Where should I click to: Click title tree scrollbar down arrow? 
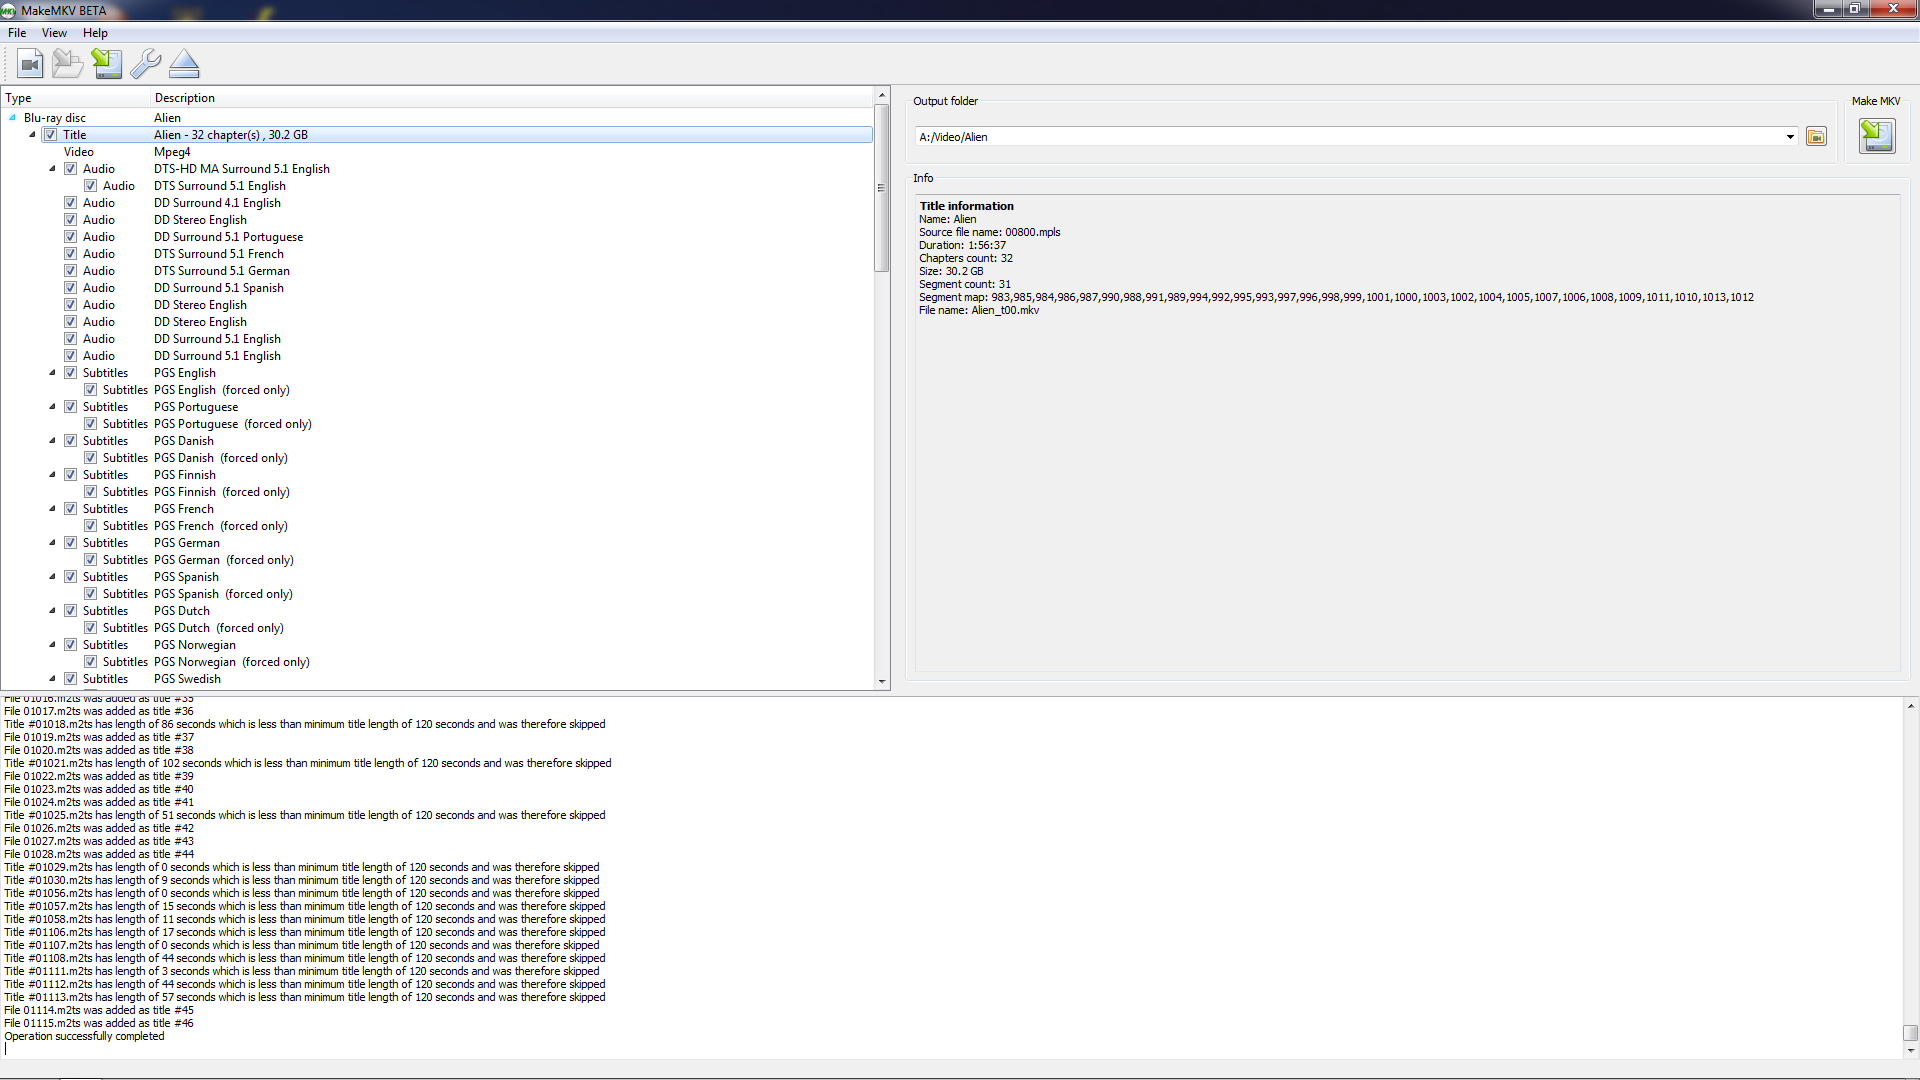pyautogui.click(x=882, y=681)
